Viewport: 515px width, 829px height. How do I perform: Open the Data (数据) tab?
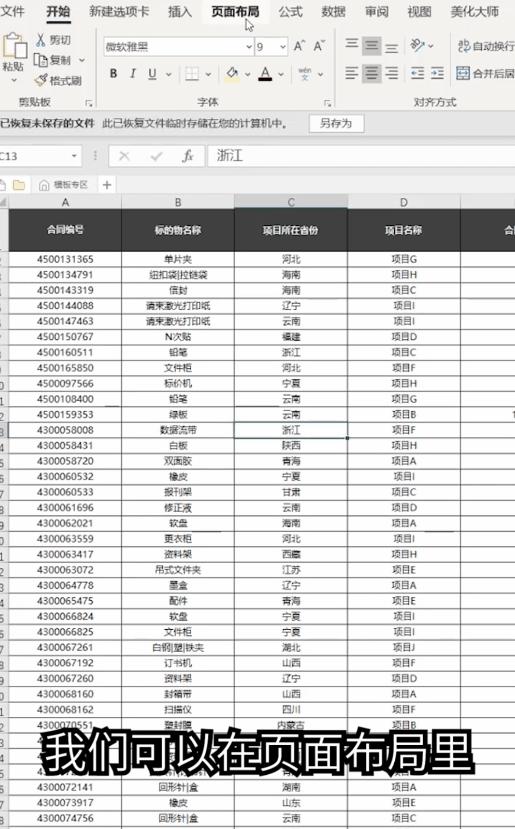(x=334, y=11)
